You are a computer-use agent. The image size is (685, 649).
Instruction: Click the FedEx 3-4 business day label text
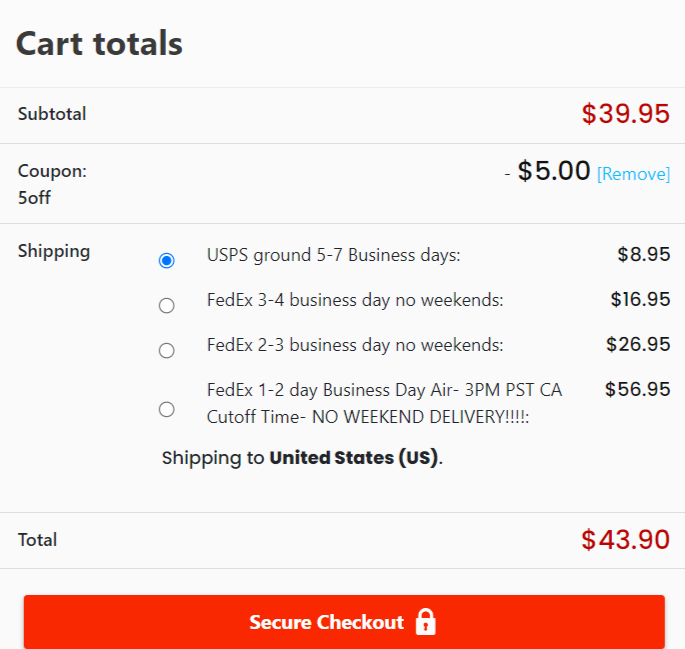pyautogui.click(x=355, y=300)
